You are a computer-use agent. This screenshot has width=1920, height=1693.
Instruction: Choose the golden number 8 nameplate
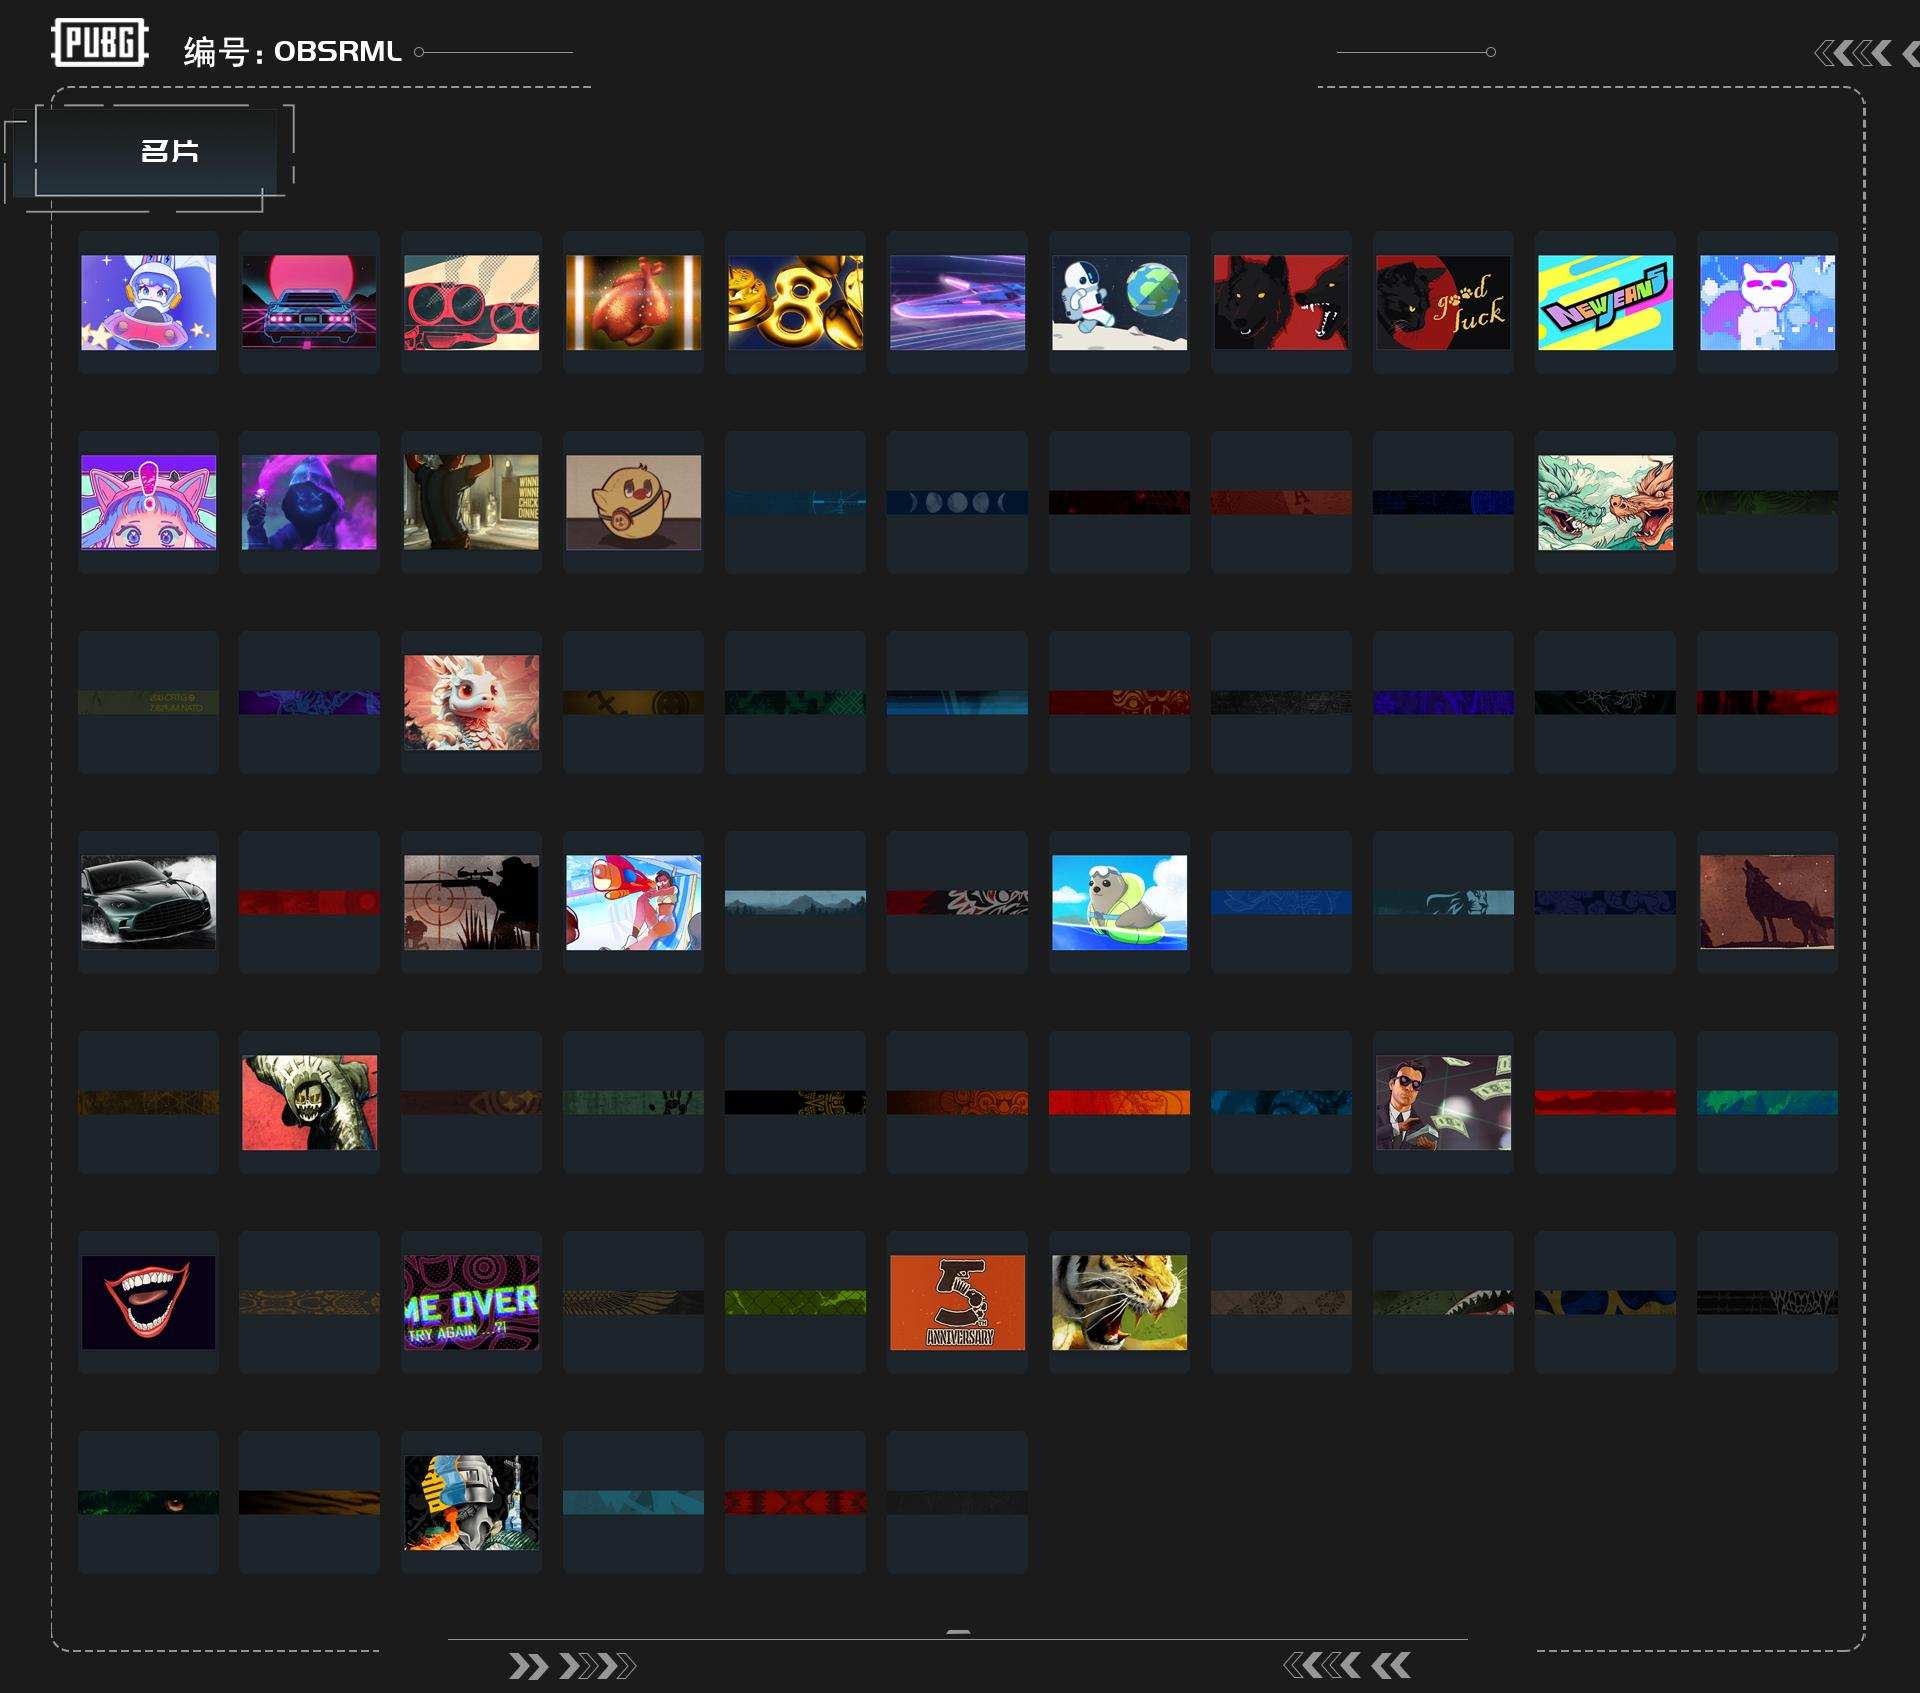pos(795,302)
